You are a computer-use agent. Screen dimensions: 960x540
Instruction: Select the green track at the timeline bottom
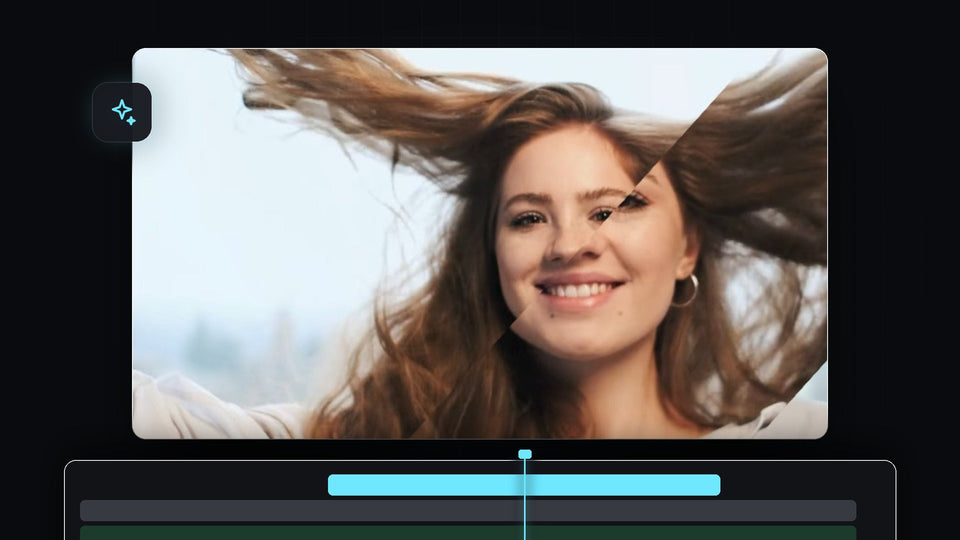(468, 533)
